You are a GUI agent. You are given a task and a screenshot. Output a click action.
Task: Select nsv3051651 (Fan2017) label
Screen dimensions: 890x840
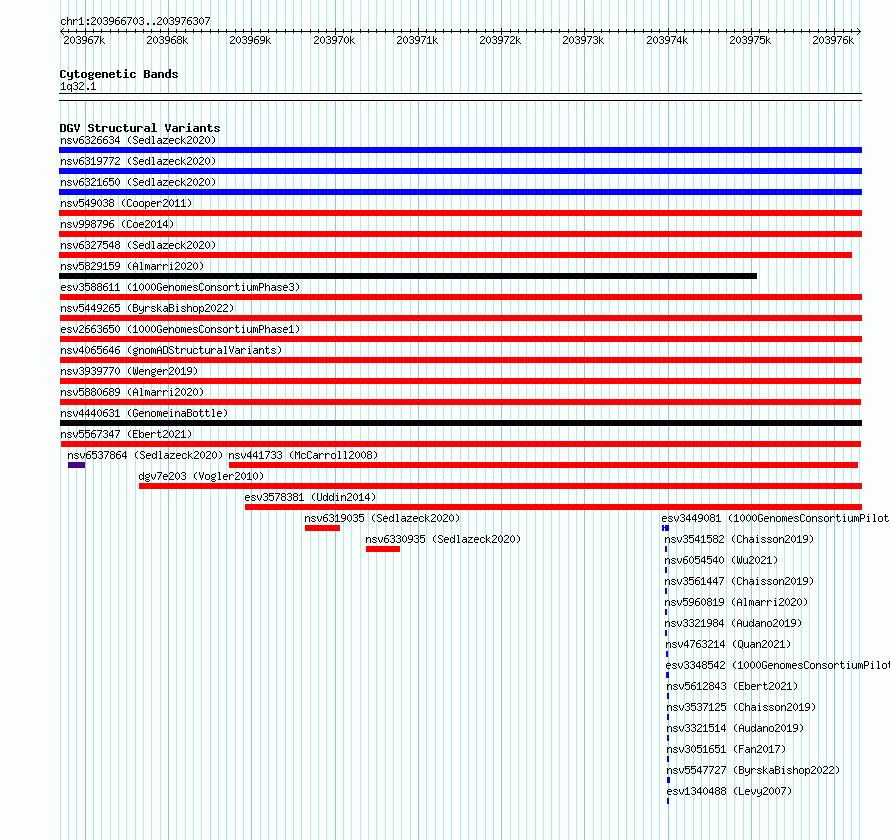coord(726,749)
